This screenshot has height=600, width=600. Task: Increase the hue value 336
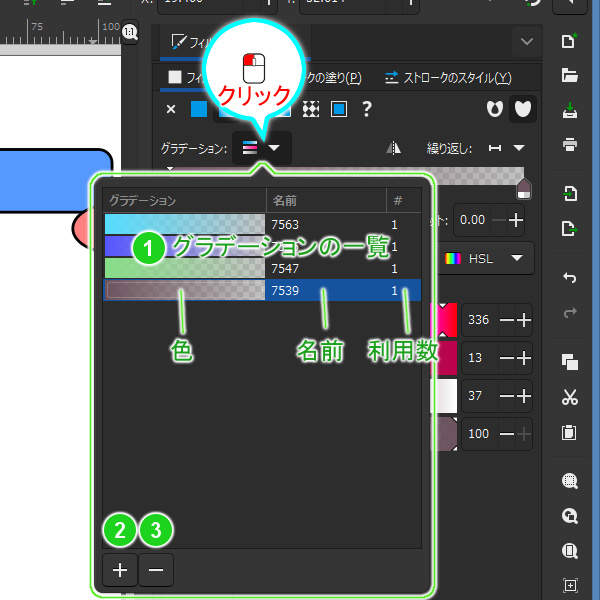click(x=524, y=320)
